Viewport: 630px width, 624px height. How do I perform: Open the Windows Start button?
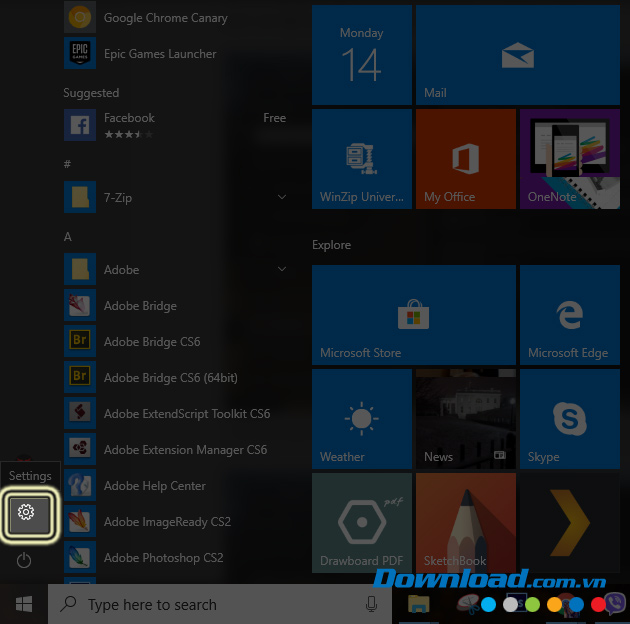point(24,604)
